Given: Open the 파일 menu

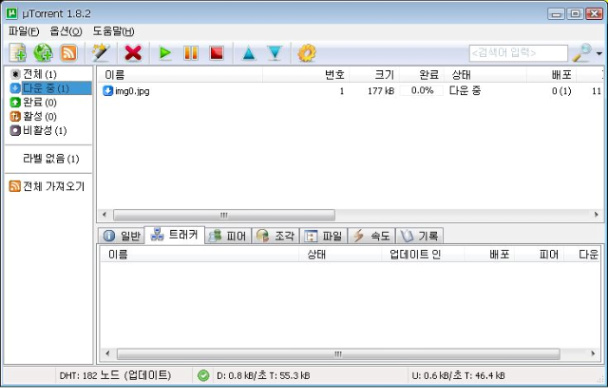Looking at the screenshot, I should pos(24,31).
